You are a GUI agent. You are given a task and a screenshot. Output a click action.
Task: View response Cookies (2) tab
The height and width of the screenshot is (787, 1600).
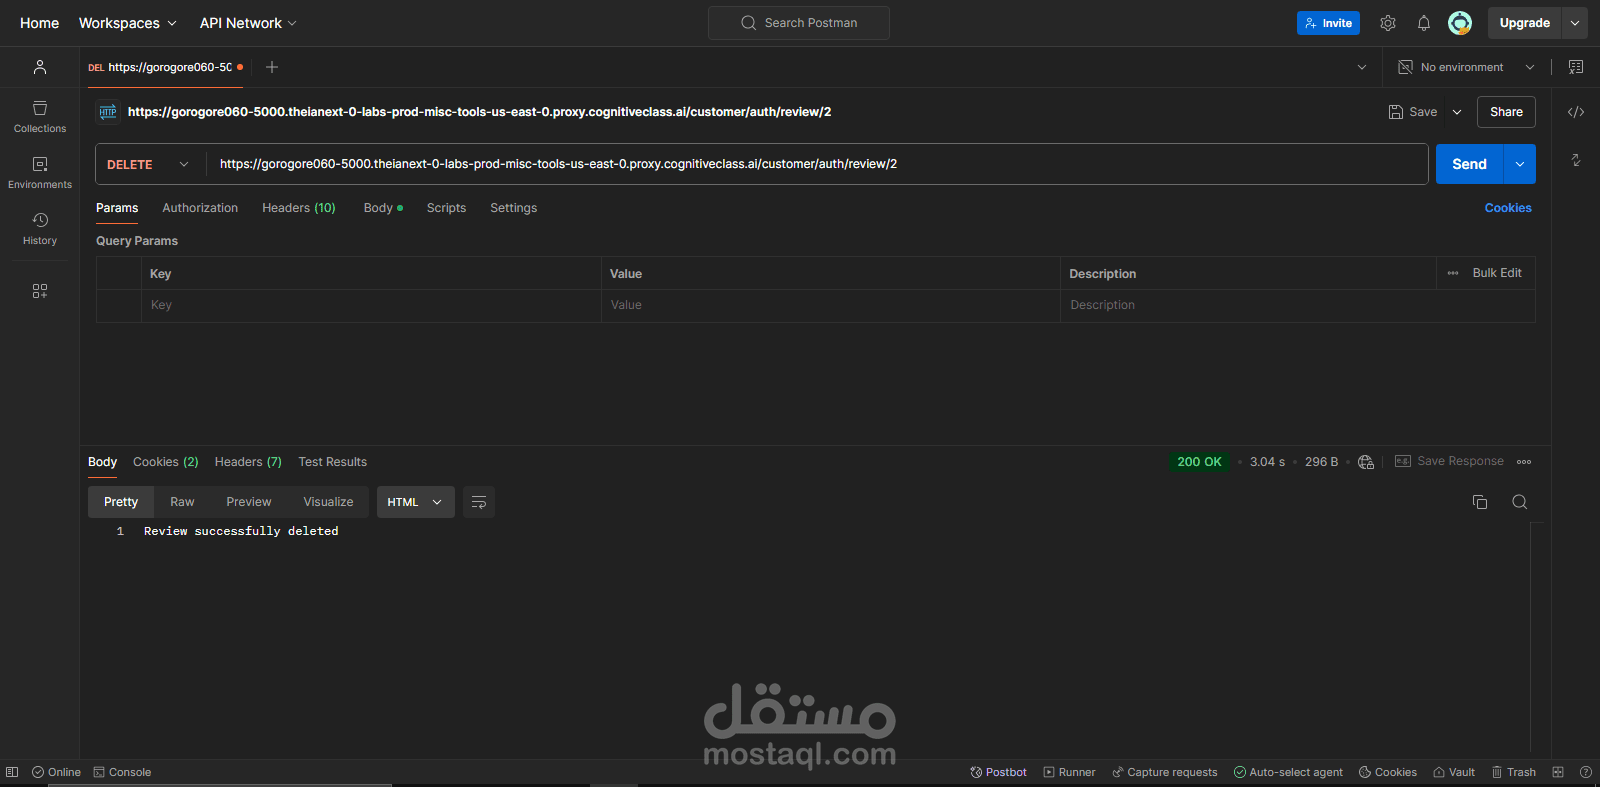[166, 462]
